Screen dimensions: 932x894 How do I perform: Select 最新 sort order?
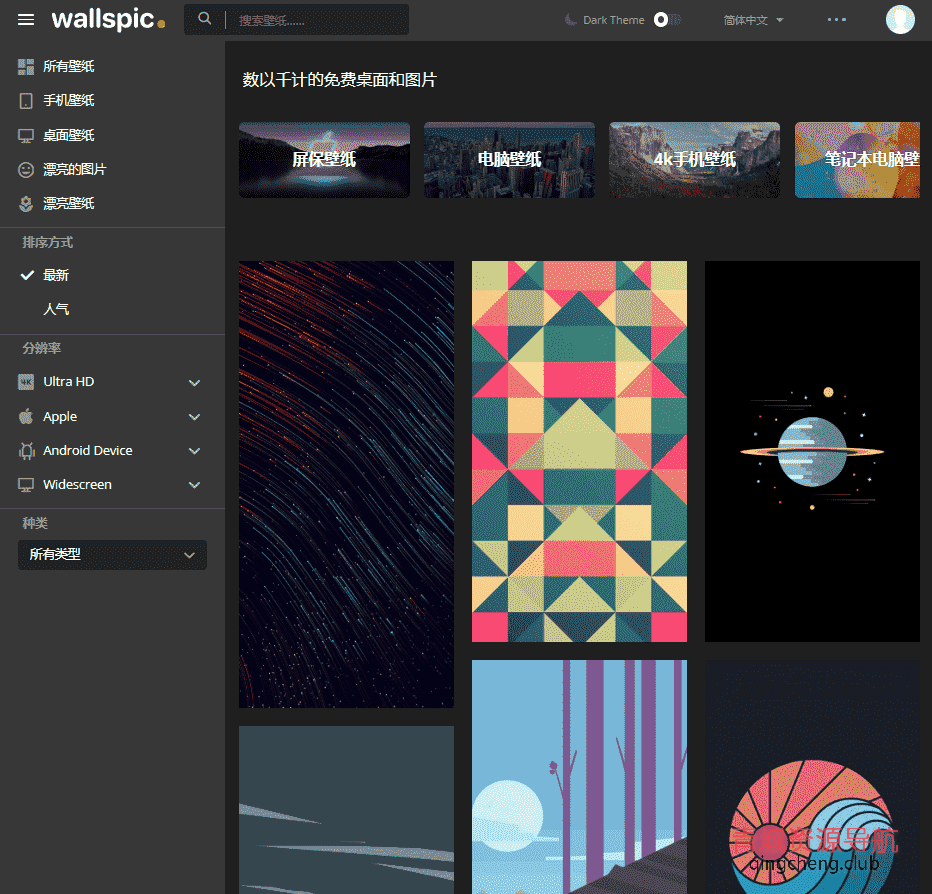tap(56, 275)
